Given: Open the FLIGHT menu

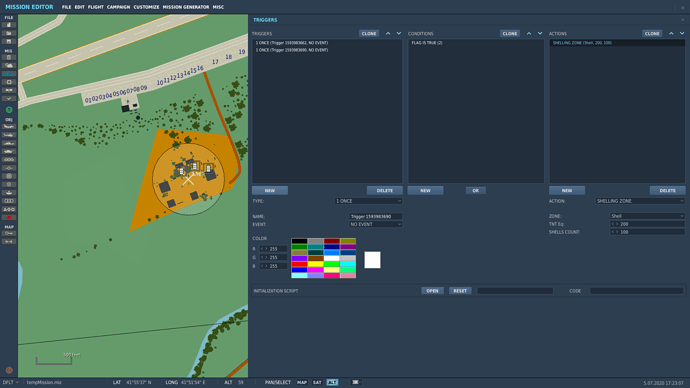Looking at the screenshot, I should pyautogui.click(x=95, y=7).
